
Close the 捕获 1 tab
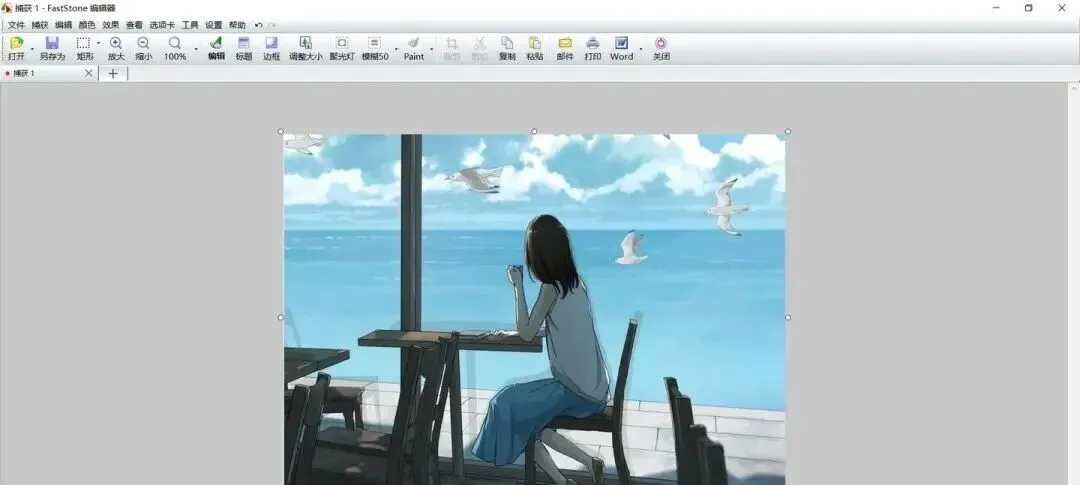[88, 73]
